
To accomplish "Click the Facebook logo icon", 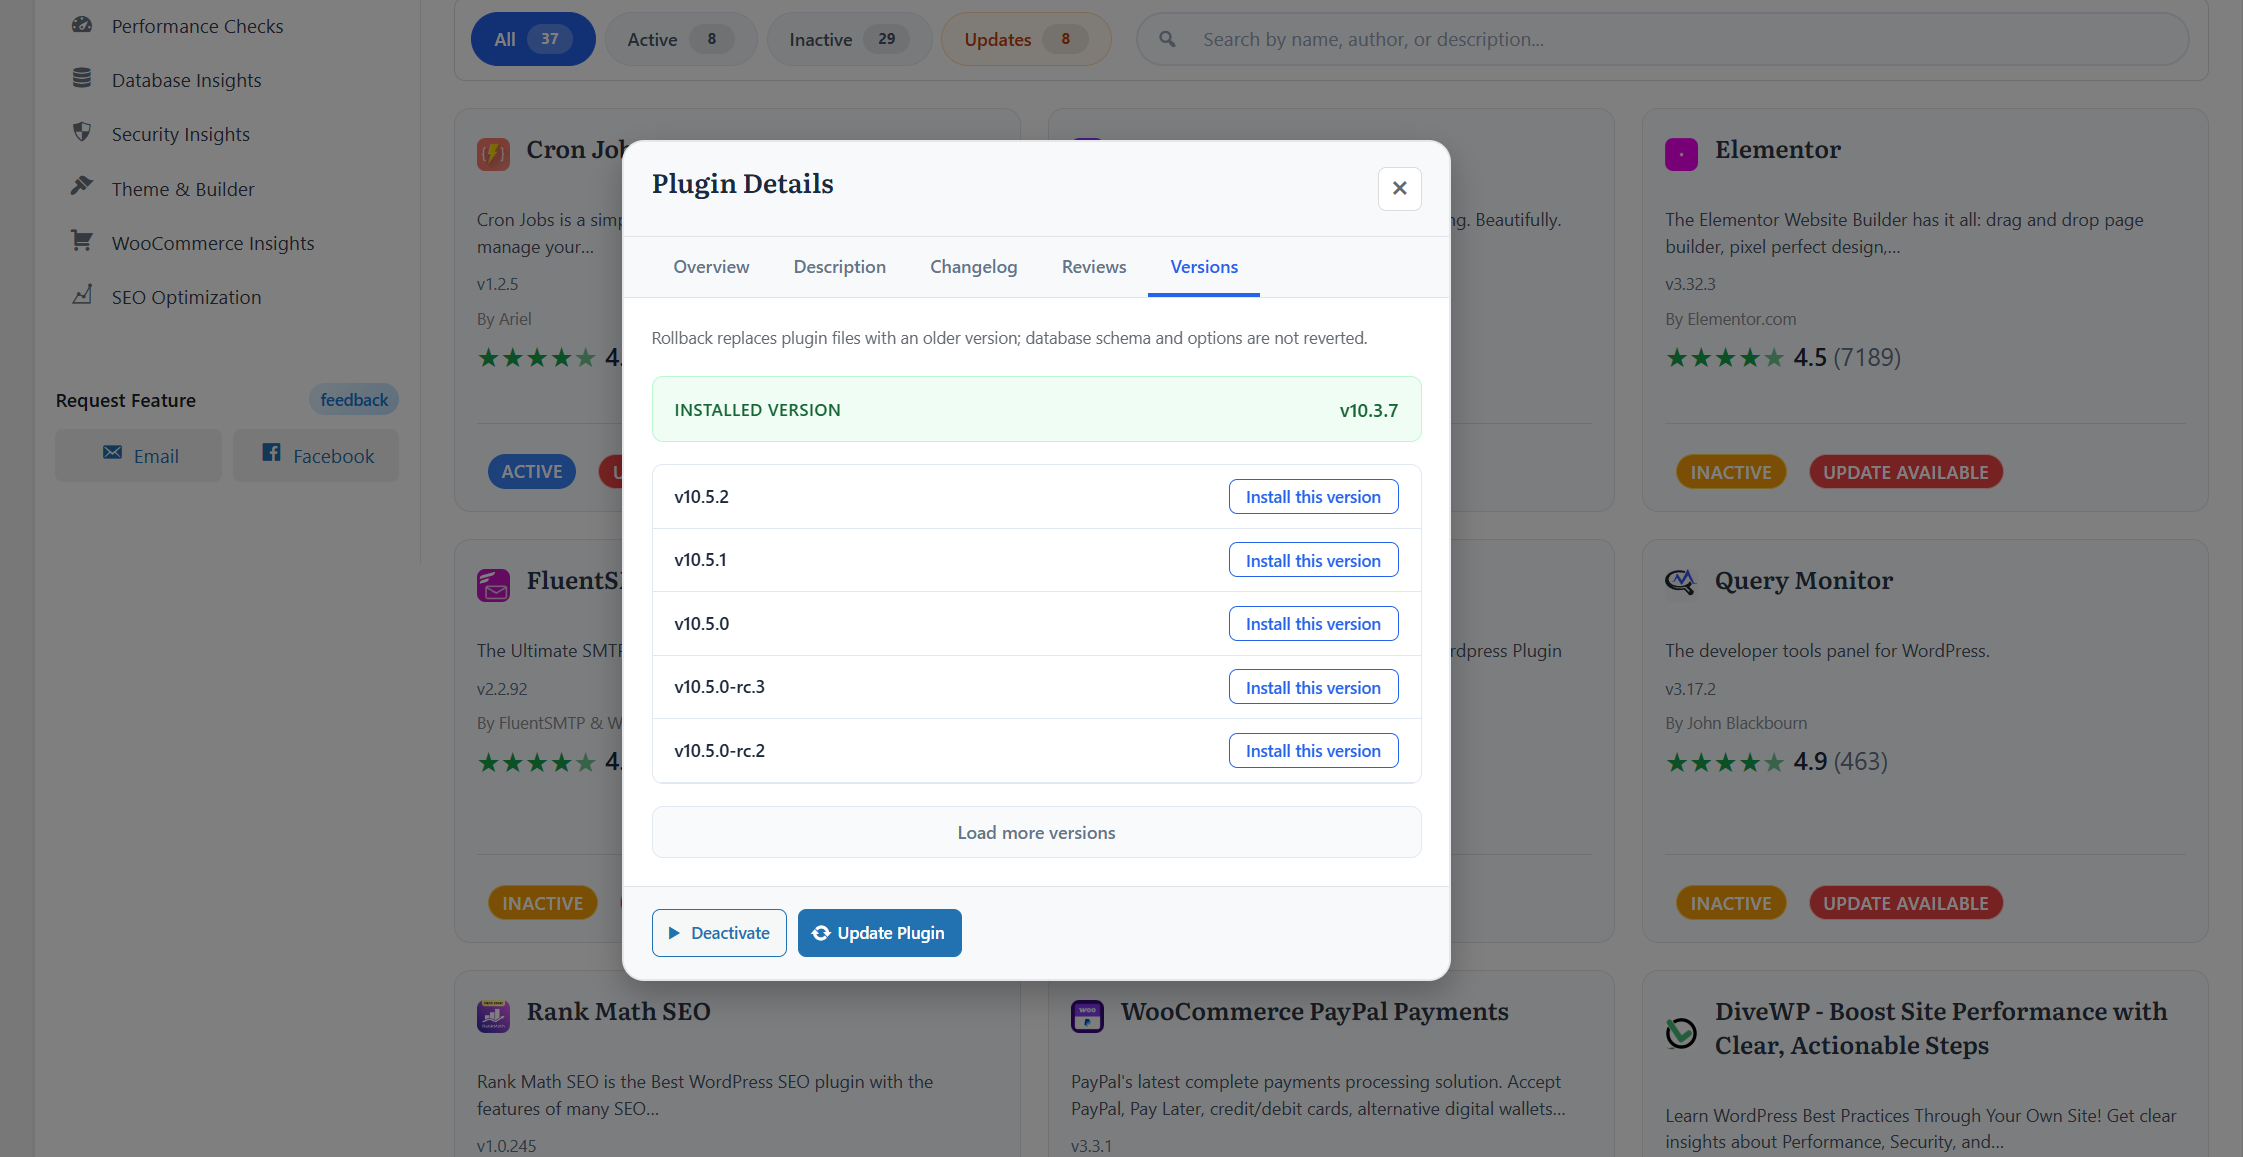I will [271, 453].
